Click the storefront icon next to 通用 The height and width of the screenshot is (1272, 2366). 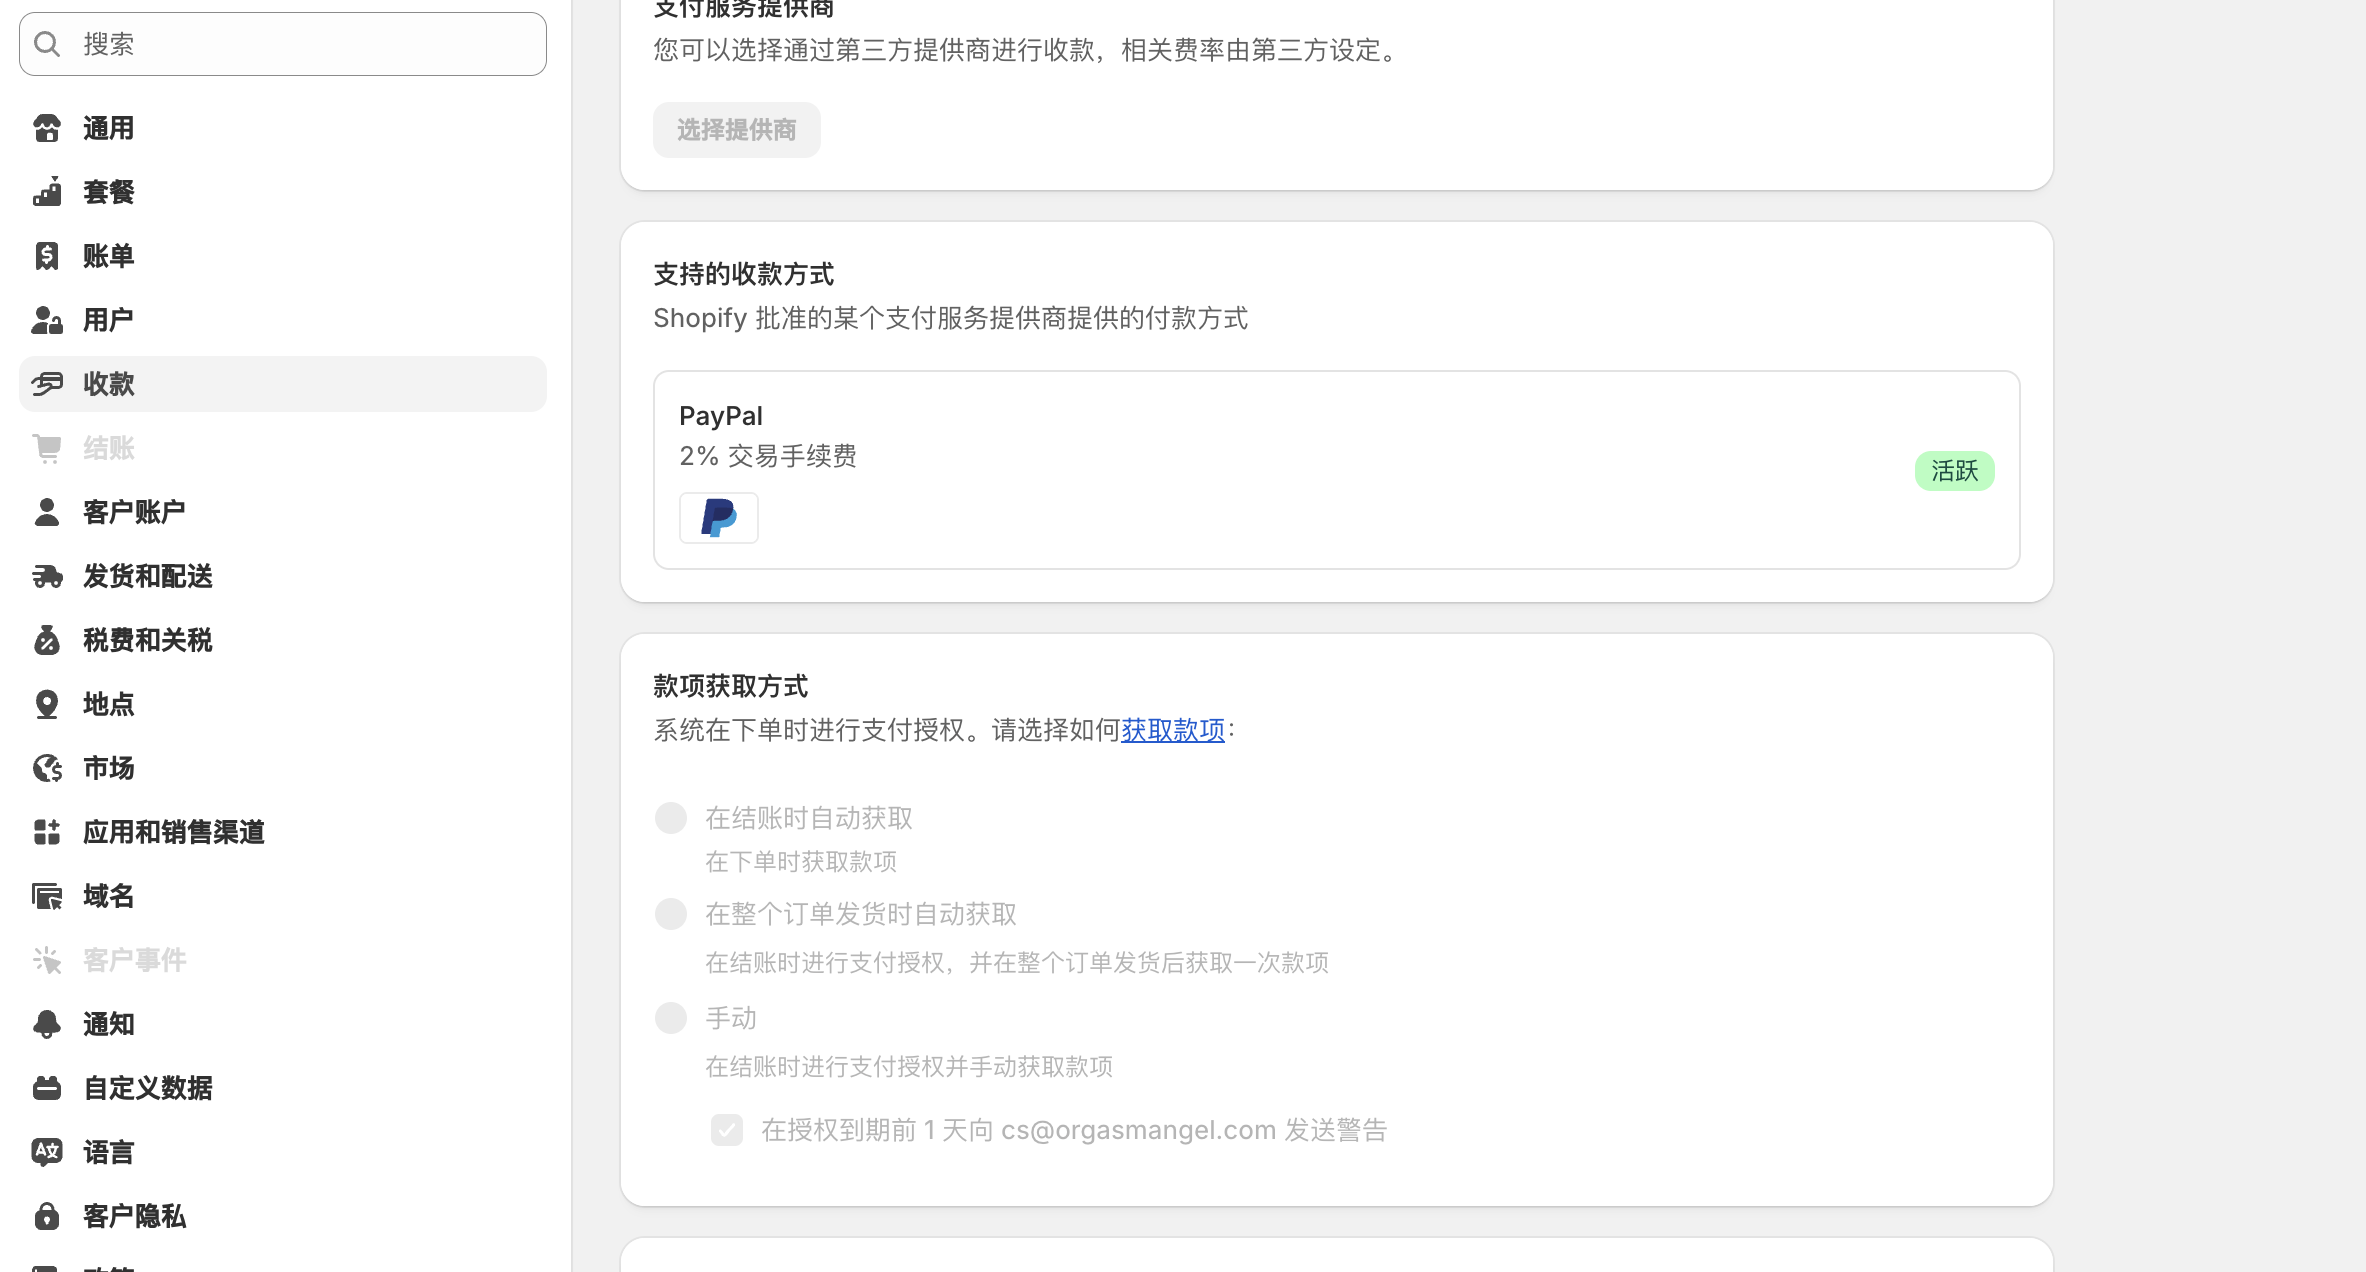click(x=47, y=128)
